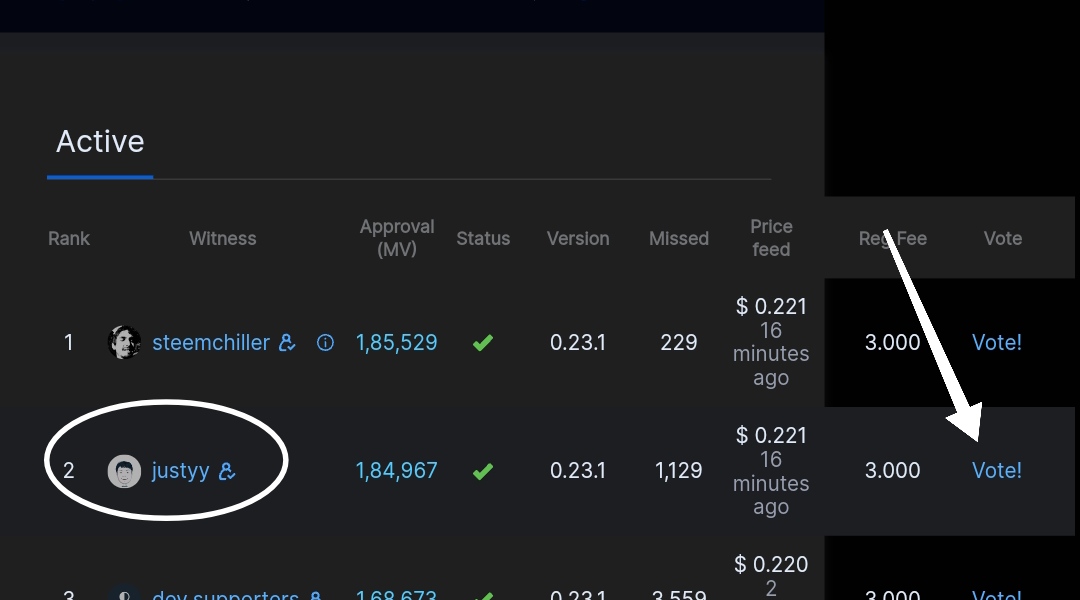The width and height of the screenshot is (1080, 600).
Task: Open approval value 1,84,967
Action: pyautogui.click(x=397, y=470)
